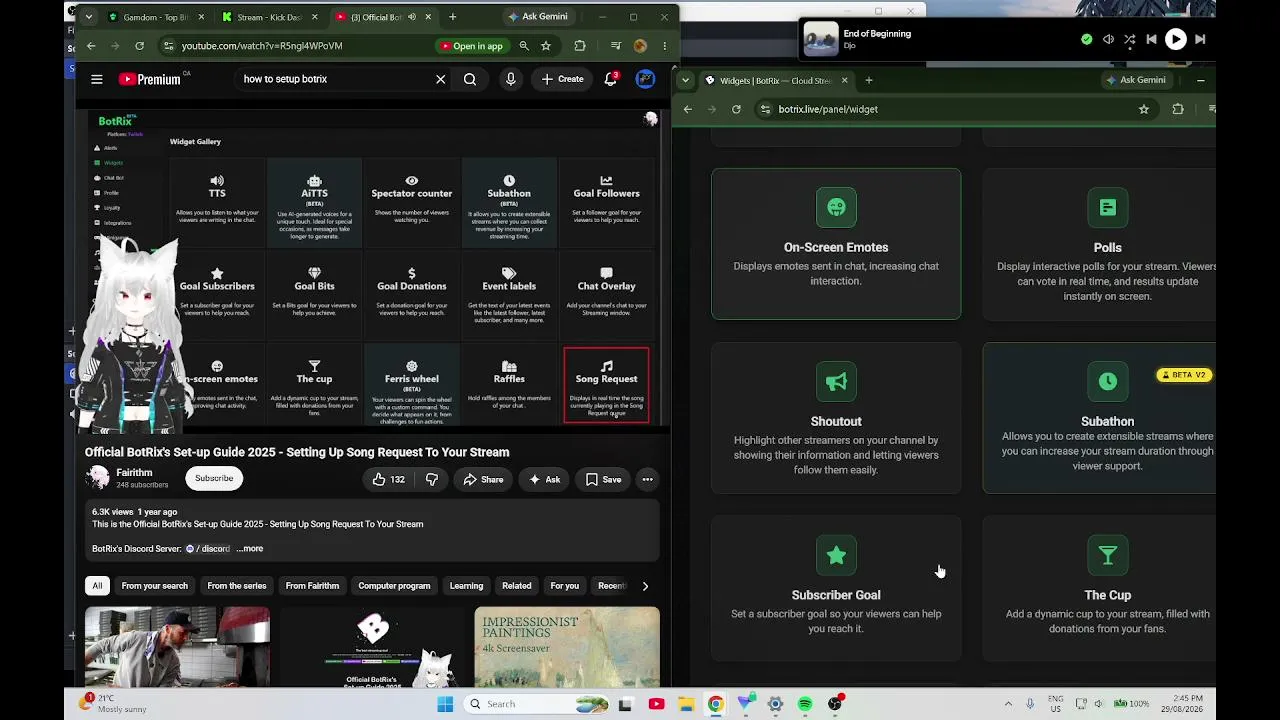This screenshot has width=1280, height=720.
Task: Select the 'Computer program' chip
Action: click(x=394, y=586)
